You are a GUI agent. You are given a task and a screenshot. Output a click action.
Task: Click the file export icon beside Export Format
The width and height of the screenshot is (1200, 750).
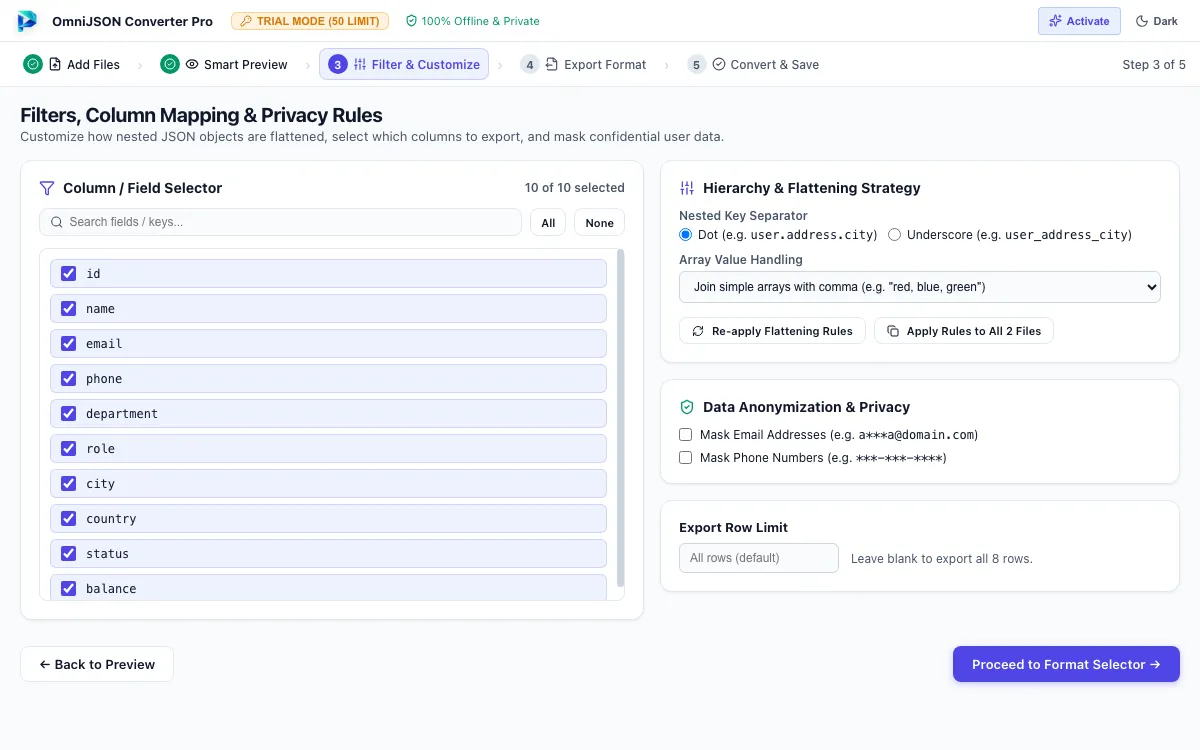coord(552,64)
